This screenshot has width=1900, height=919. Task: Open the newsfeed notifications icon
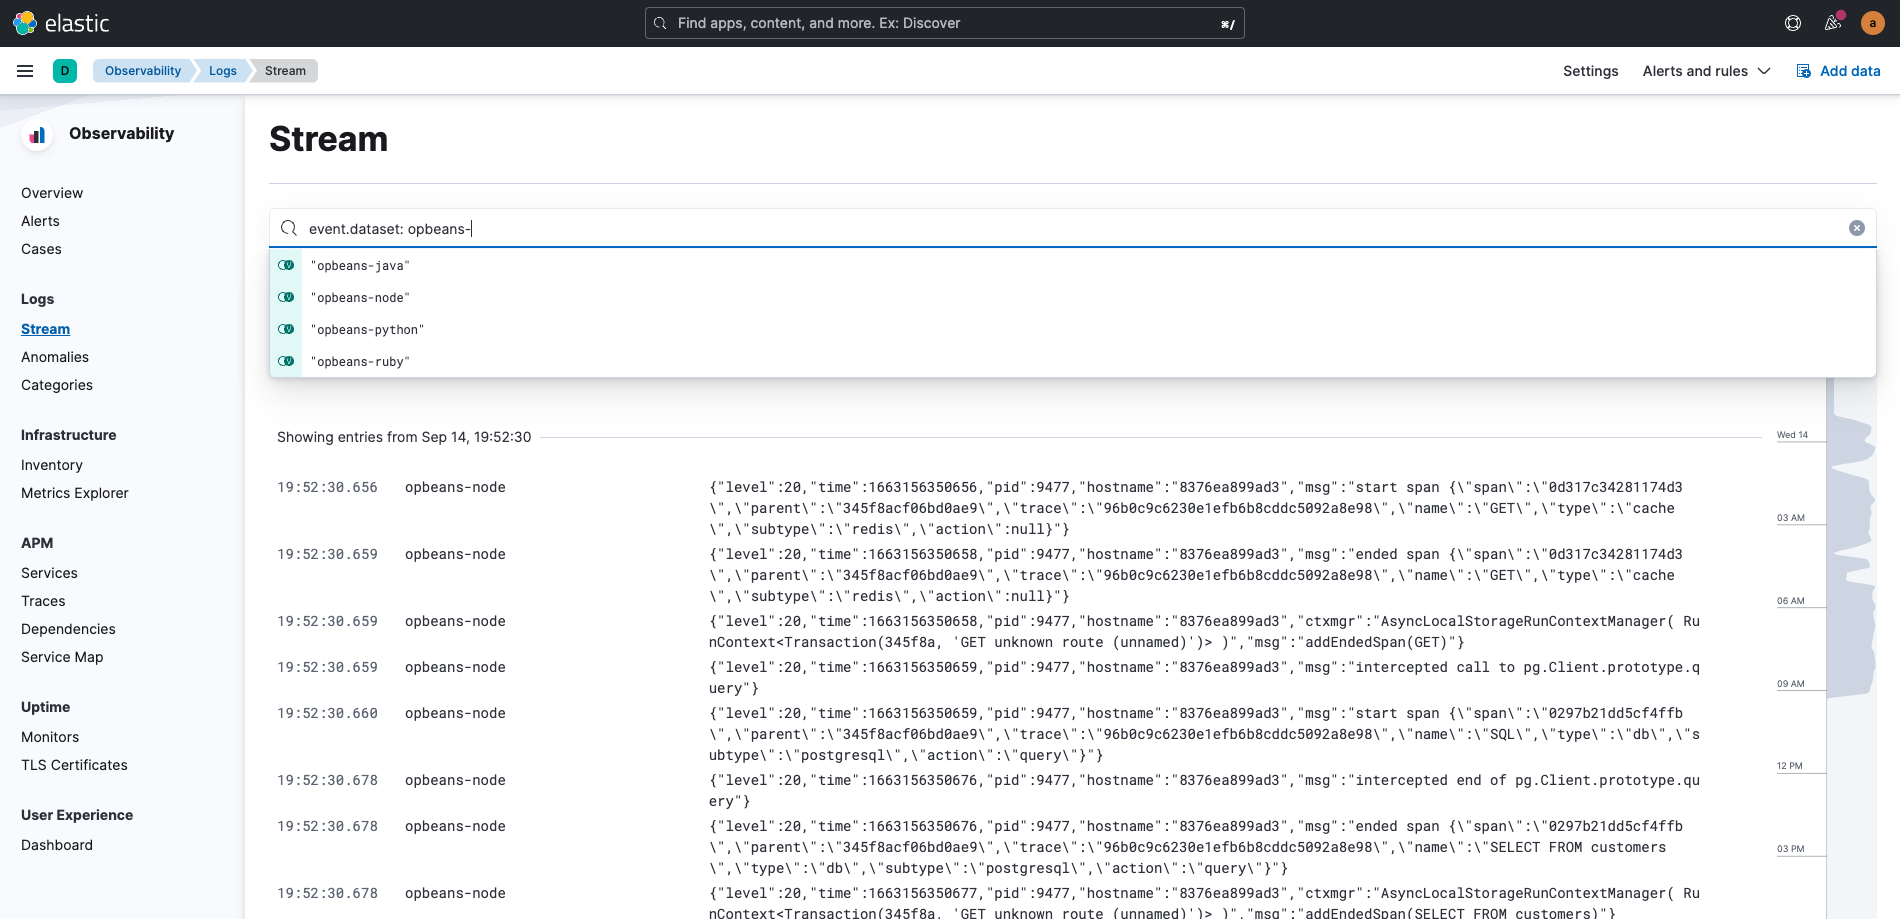point(1833,23)
